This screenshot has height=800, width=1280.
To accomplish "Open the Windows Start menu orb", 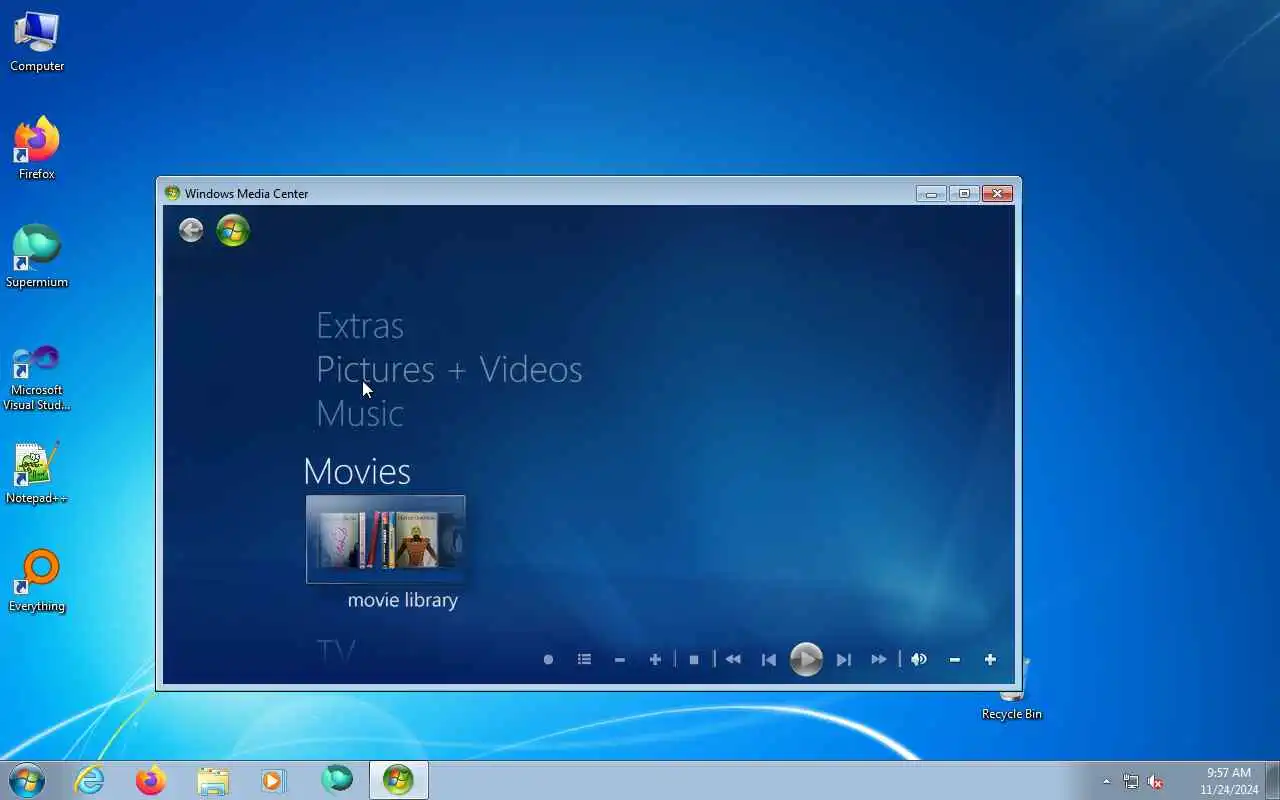I will click(26, 780).
